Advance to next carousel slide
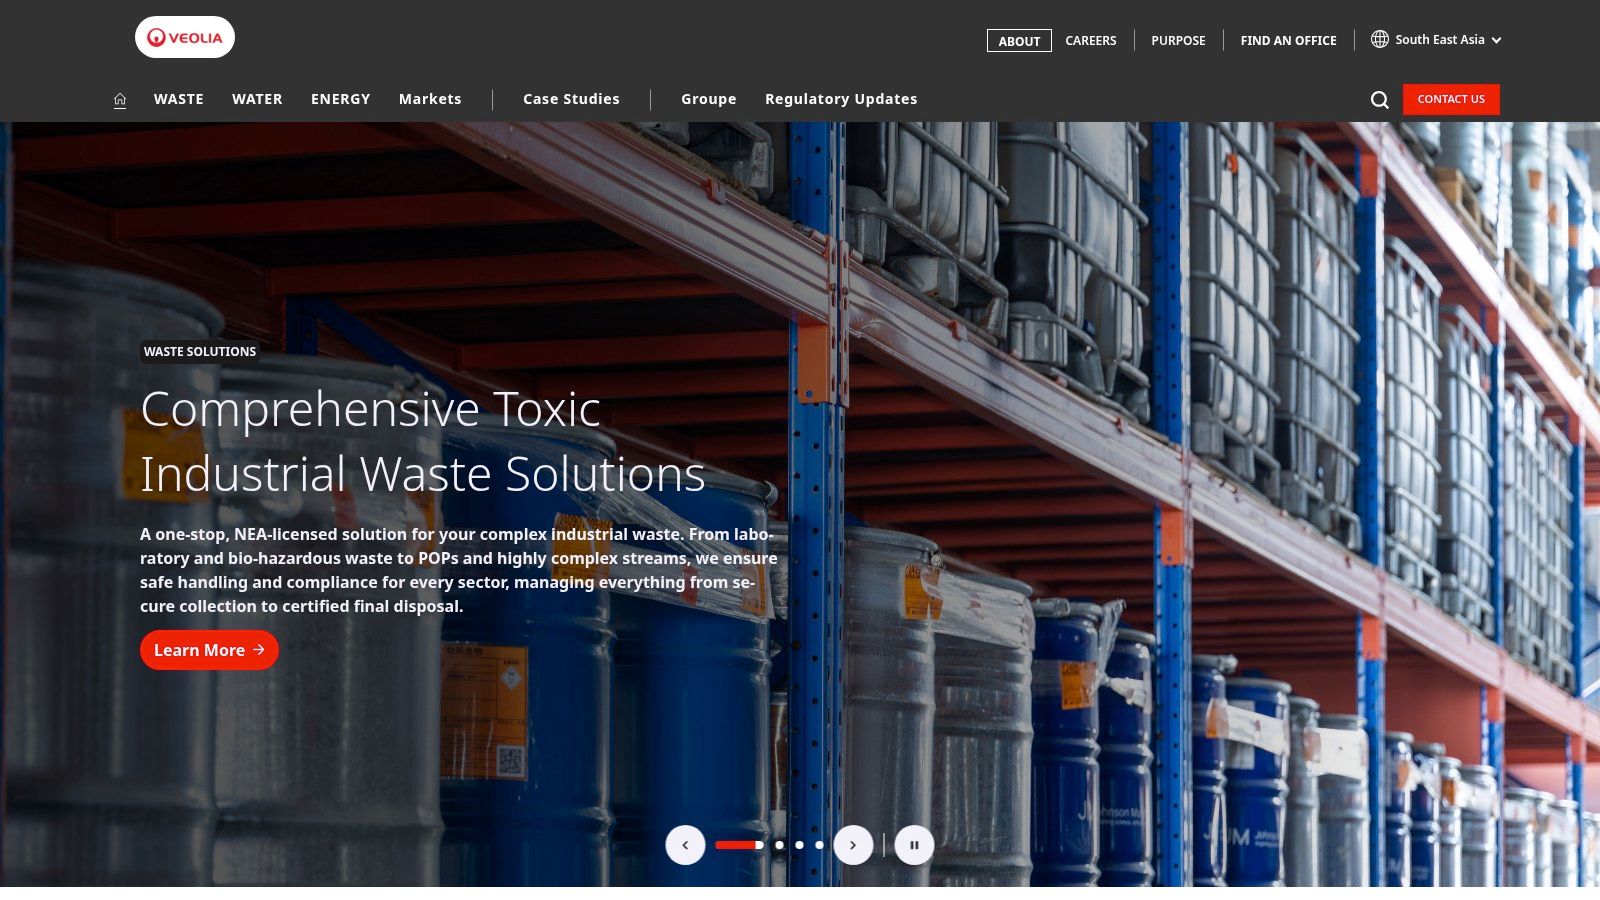Image resolution: width=1600 pixels, height=900 pixels. coord(853,845)
